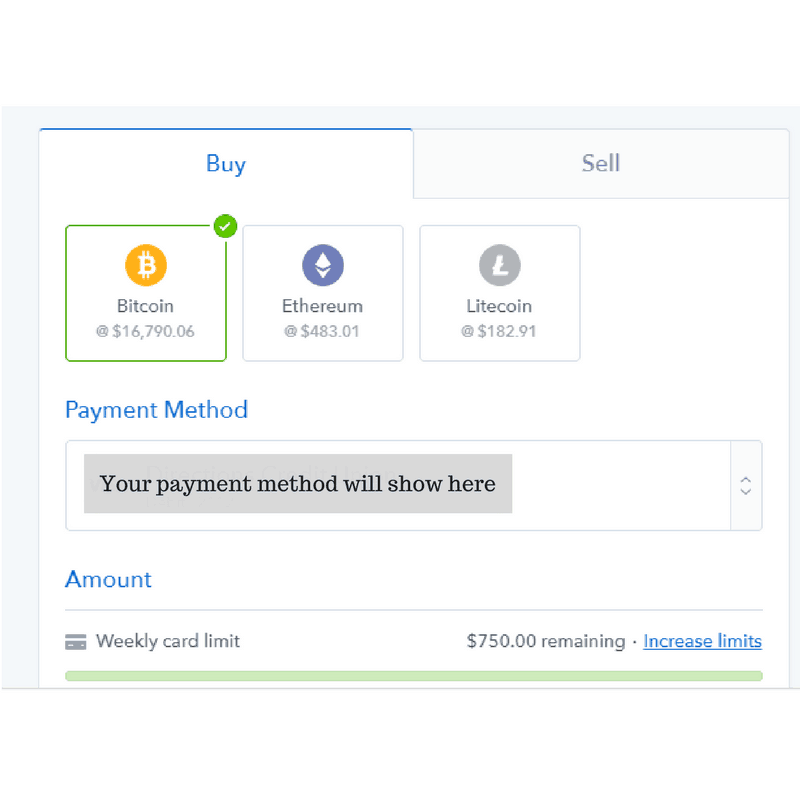The height and width of the screenshot is (800, 800).
Task: Select the Ethereum currency card
Action: pos(323,293)
